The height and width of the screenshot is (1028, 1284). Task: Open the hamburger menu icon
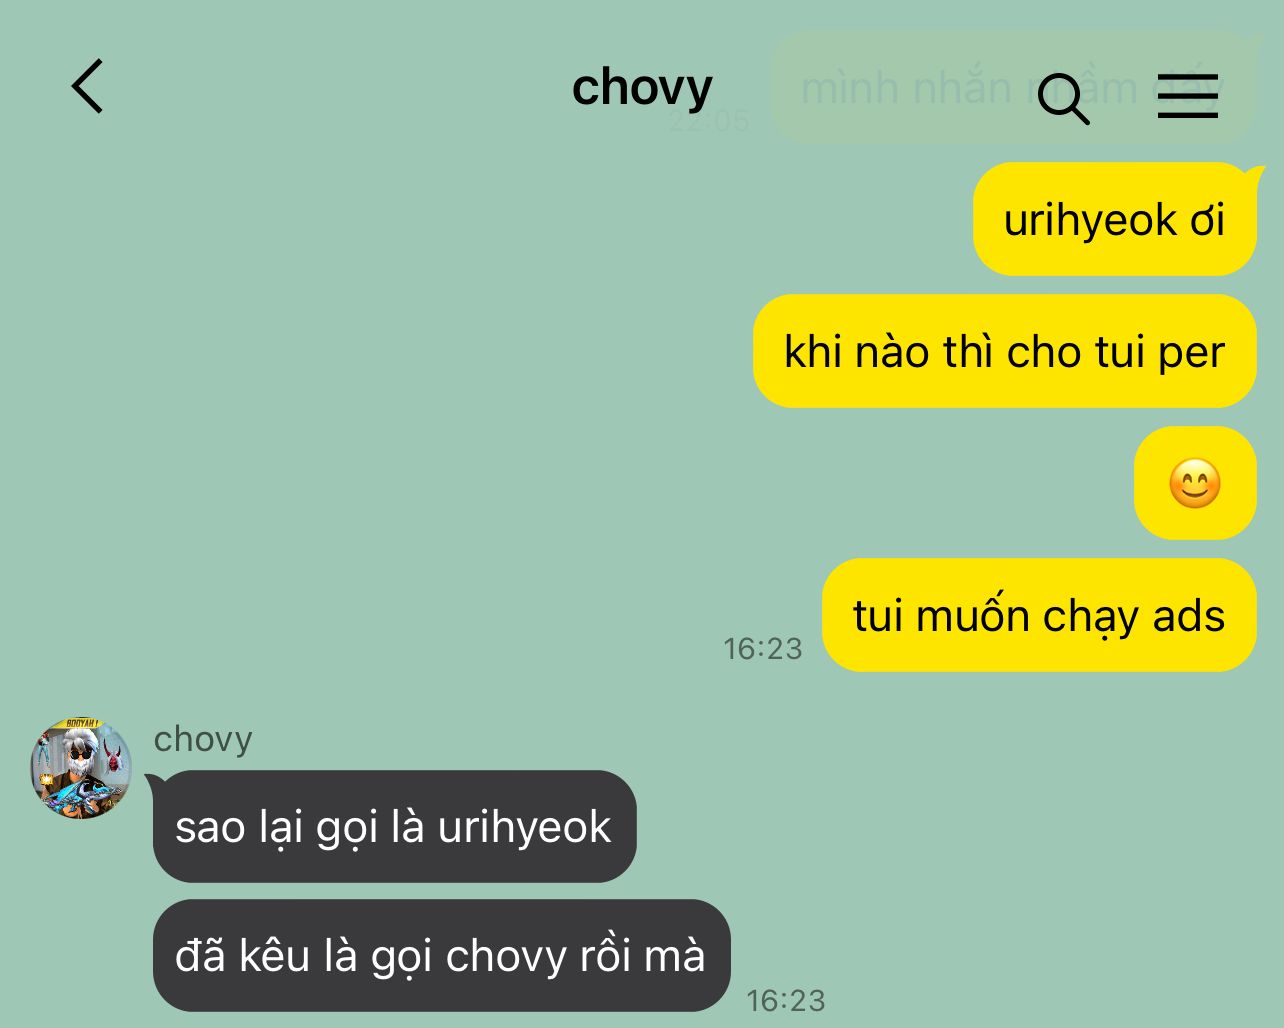click(x=1188, y=97)
